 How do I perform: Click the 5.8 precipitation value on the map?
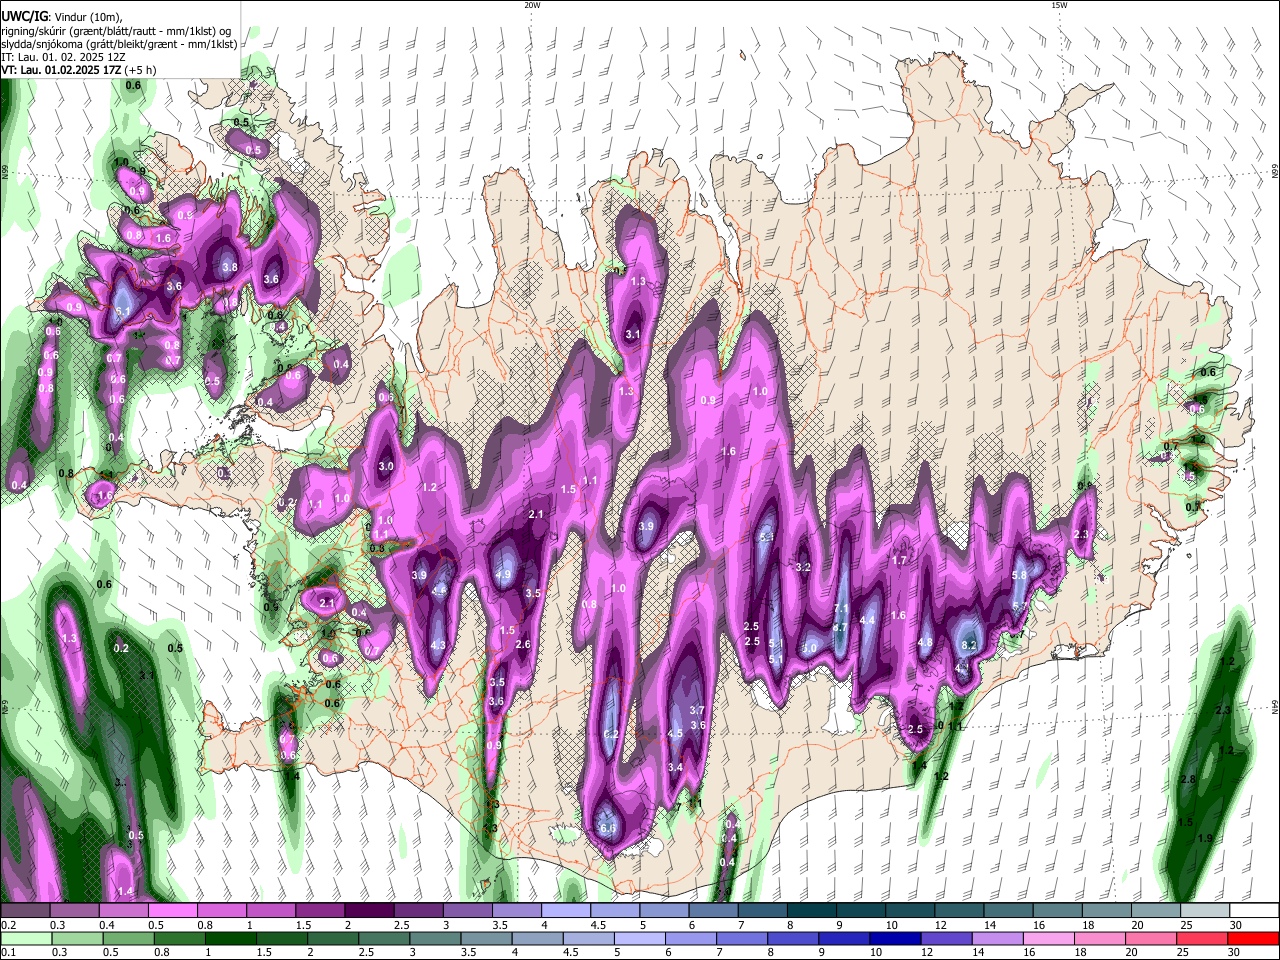pos(1020,575)
